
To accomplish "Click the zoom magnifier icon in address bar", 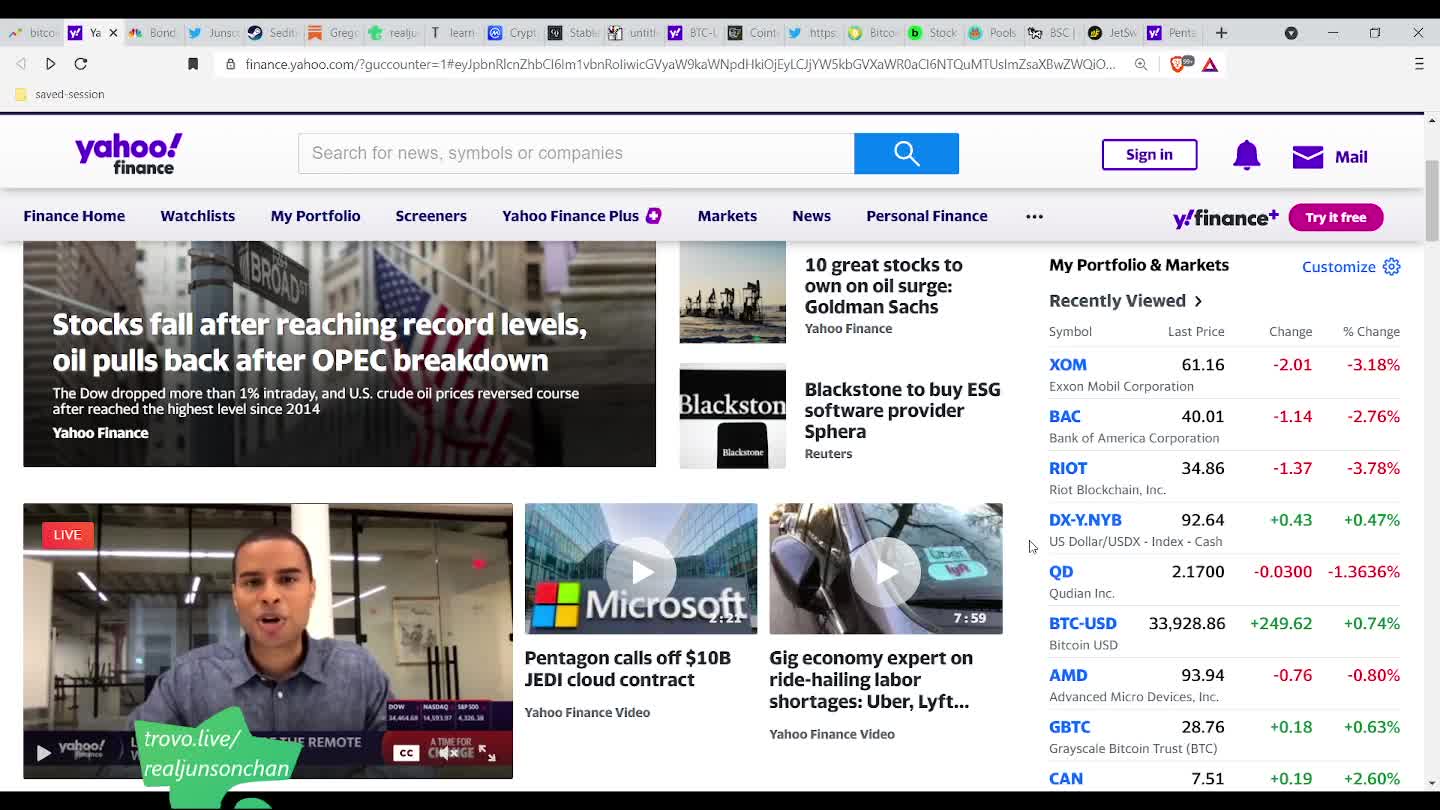I will 1141,64.
